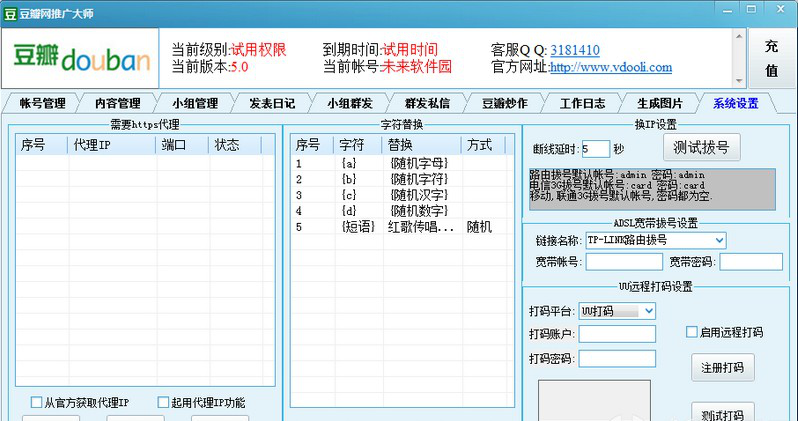Toggle 起用代理IP功能 checkbox
The width and height of the screenshot is (798, 421).
click(163, 403)
